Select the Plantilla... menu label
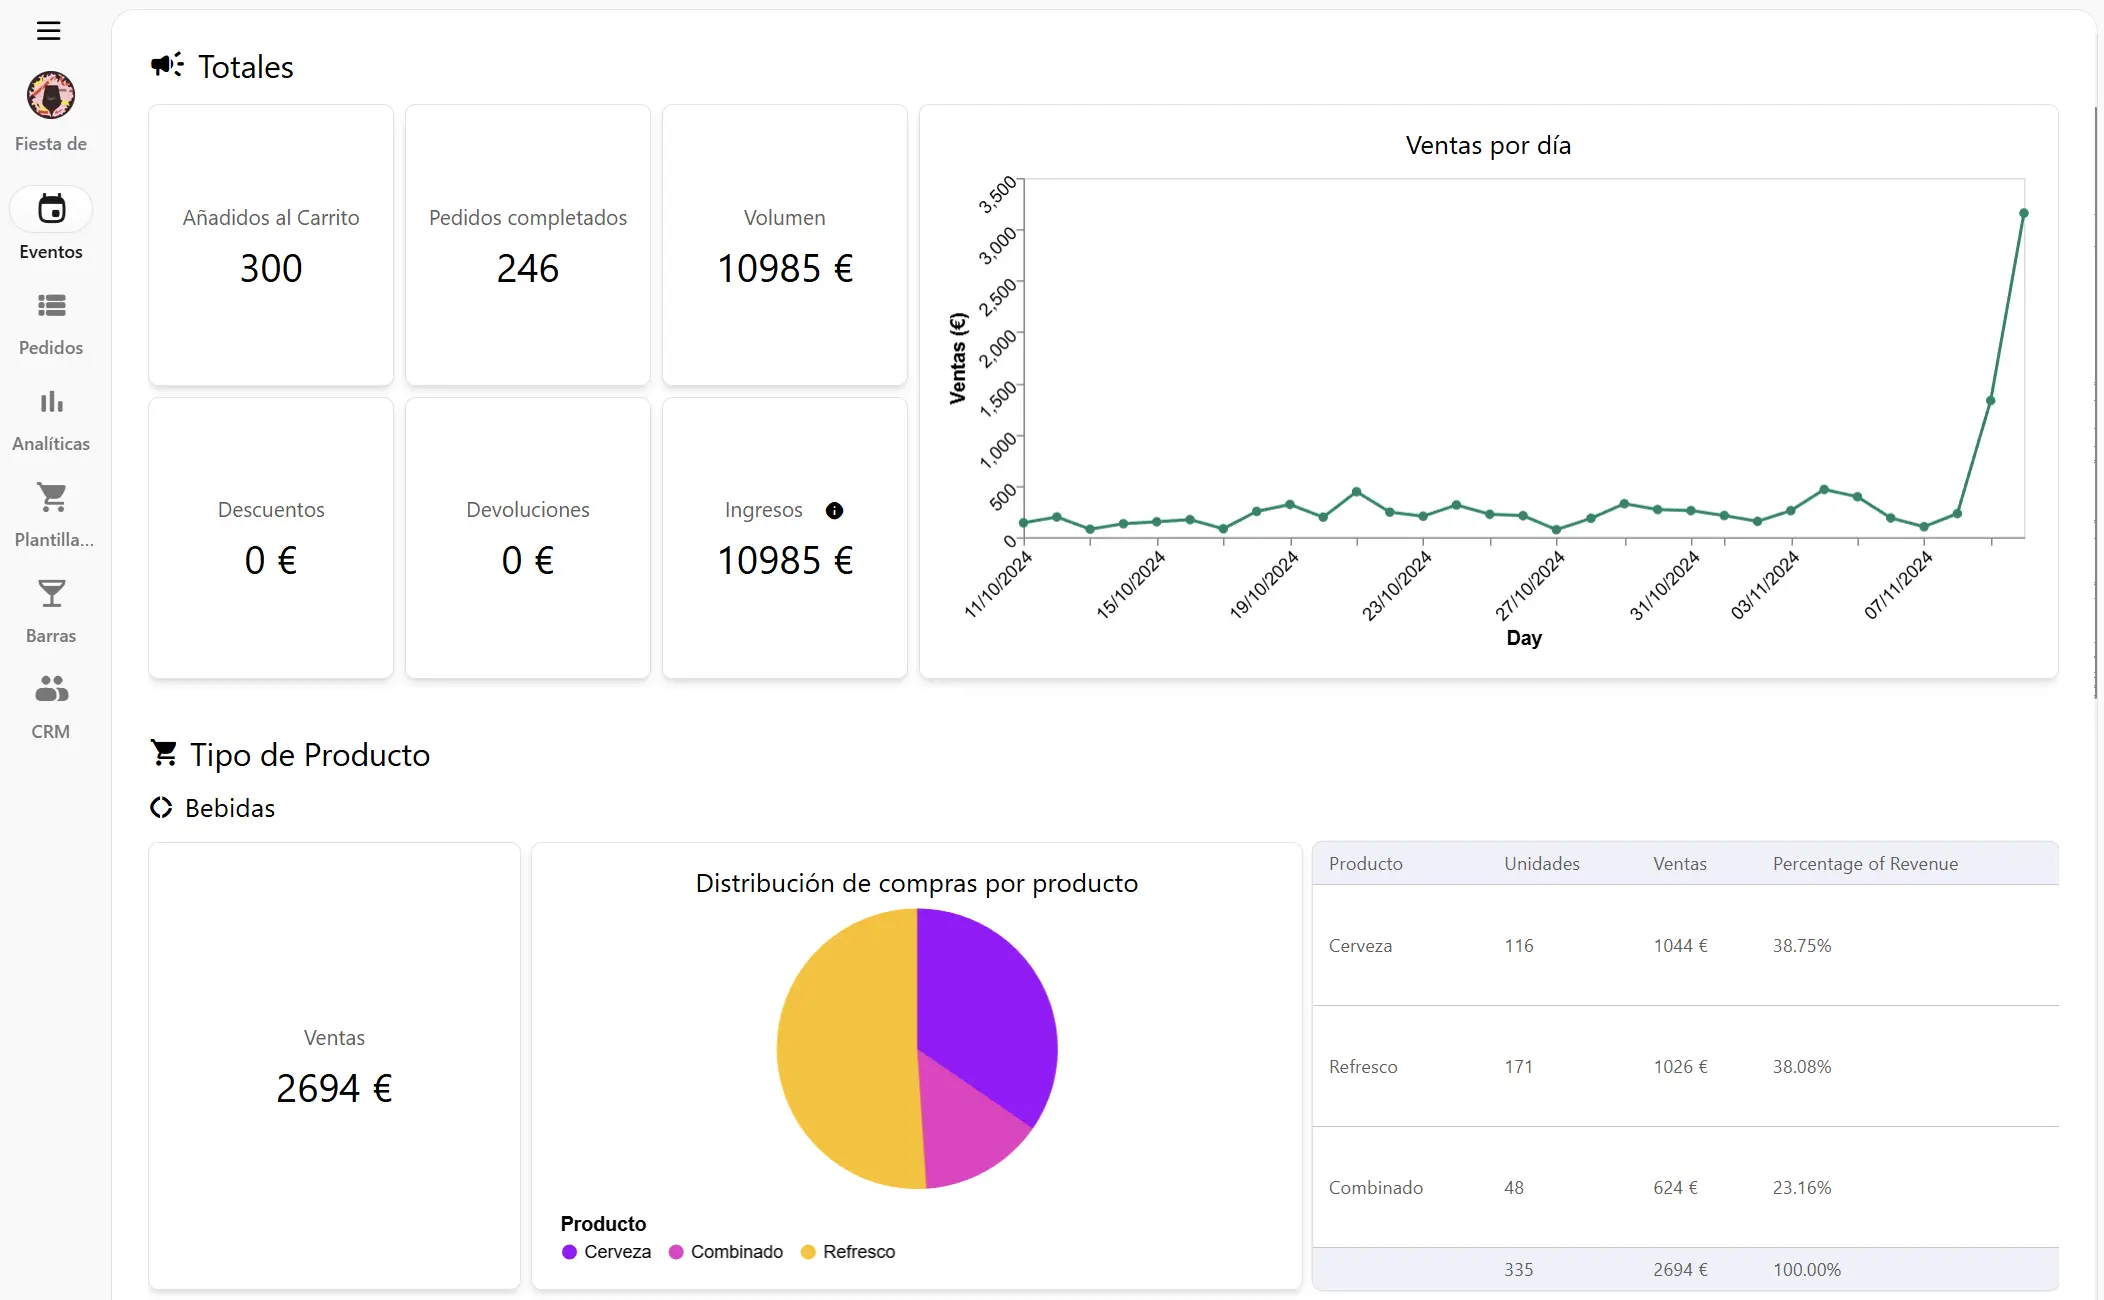 (x=54, y=540)
